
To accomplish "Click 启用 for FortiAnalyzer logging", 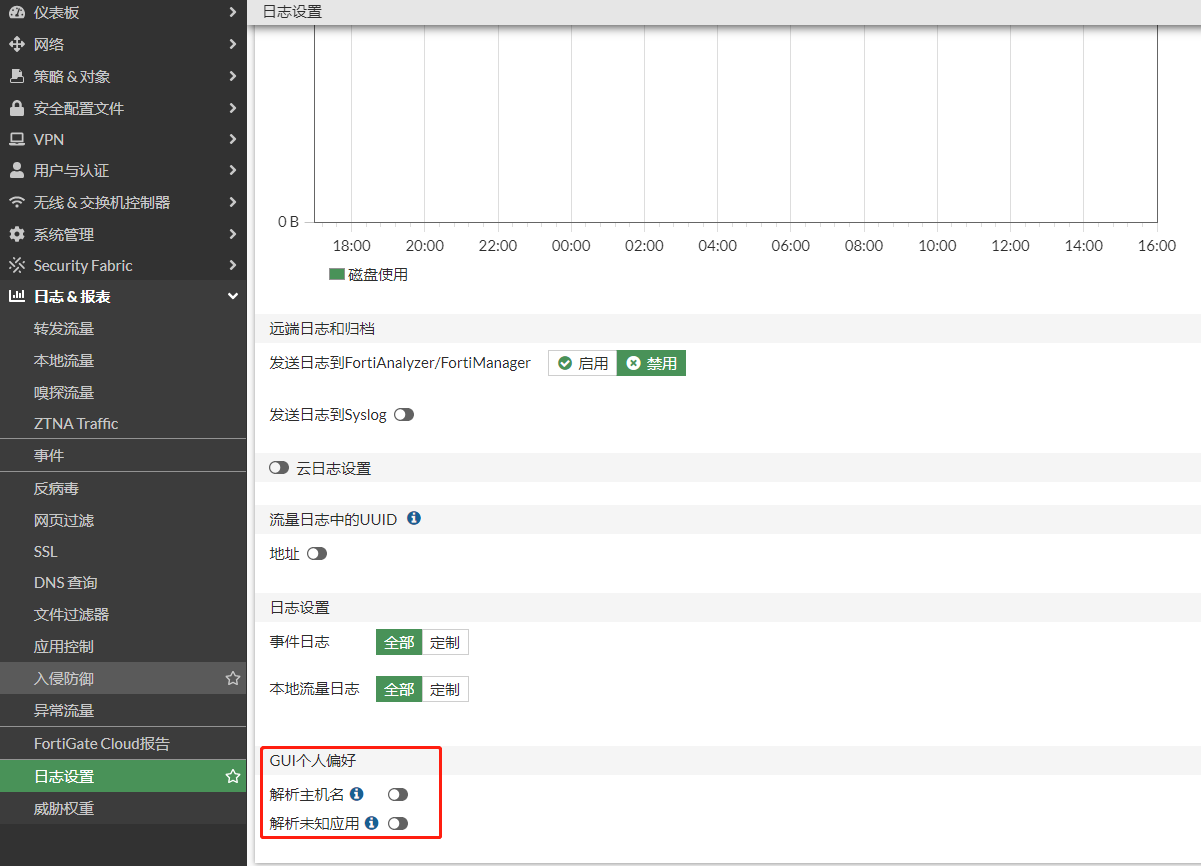I will 583,363.
